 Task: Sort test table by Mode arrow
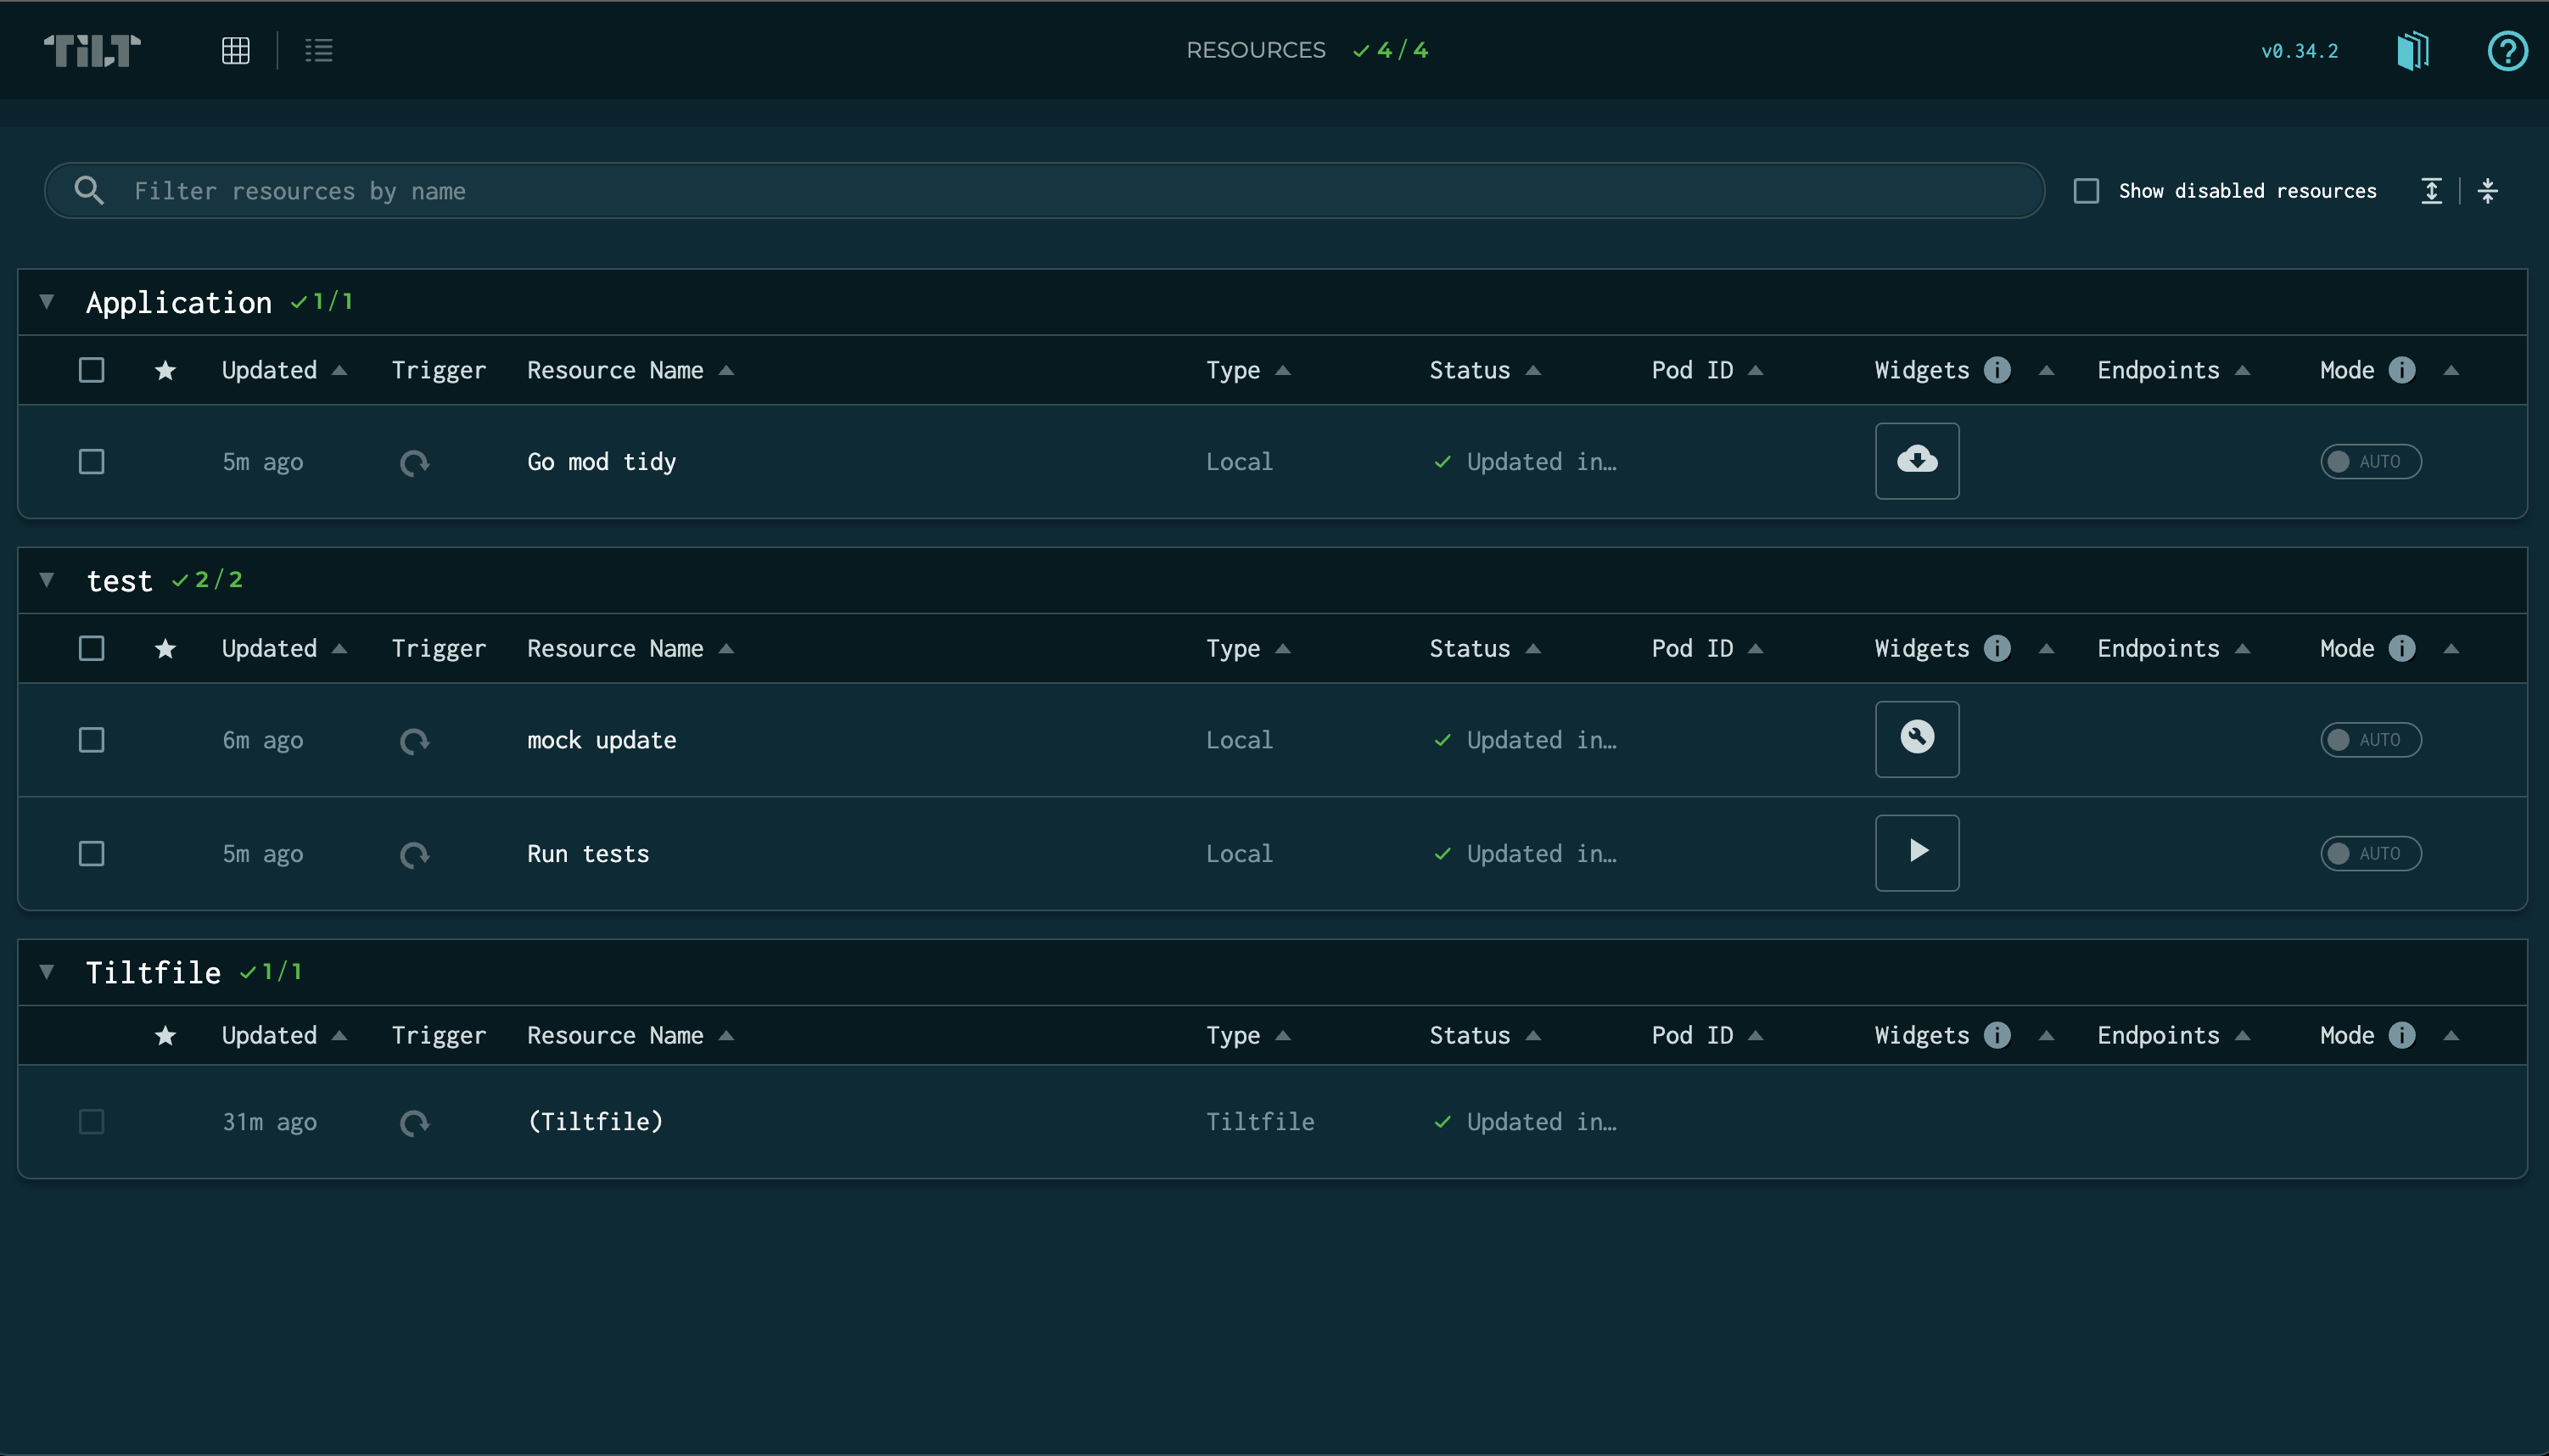click(2451, 648)
